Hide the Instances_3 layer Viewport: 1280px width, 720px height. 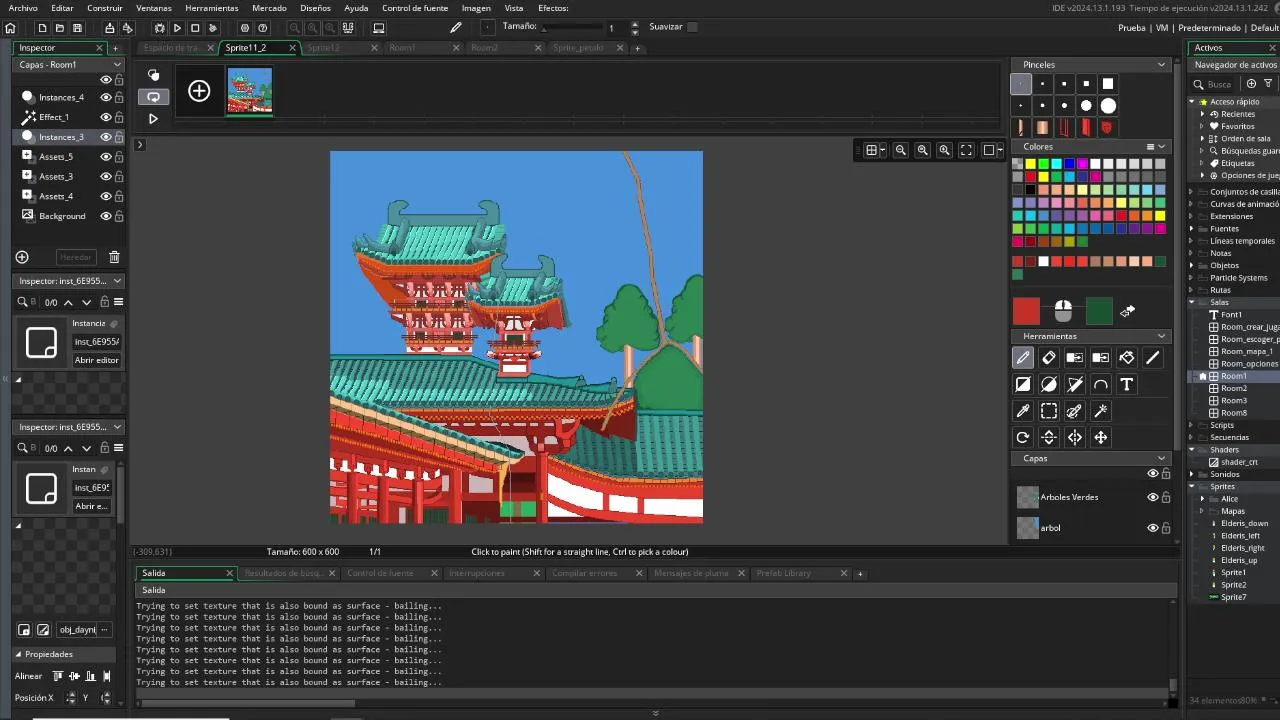pyautogui.click(x=105, y=136)
